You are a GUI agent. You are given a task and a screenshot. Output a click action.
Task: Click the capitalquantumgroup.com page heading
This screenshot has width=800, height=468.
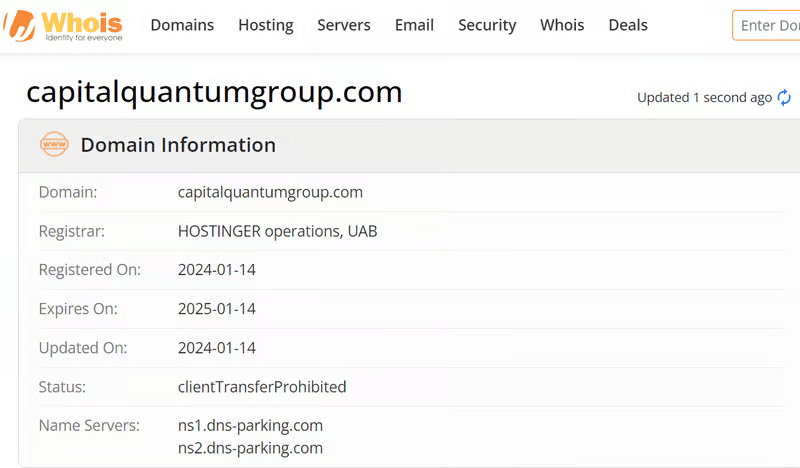coord(214,92)
